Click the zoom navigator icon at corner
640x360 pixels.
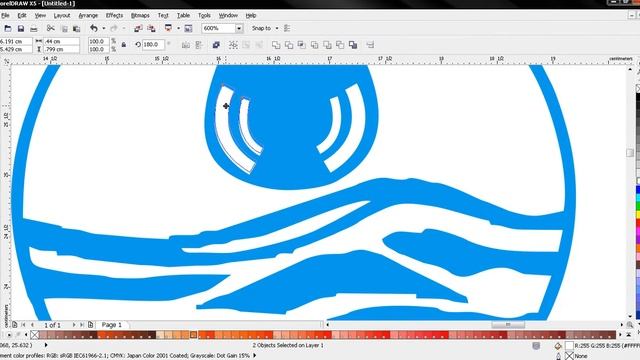630,325
